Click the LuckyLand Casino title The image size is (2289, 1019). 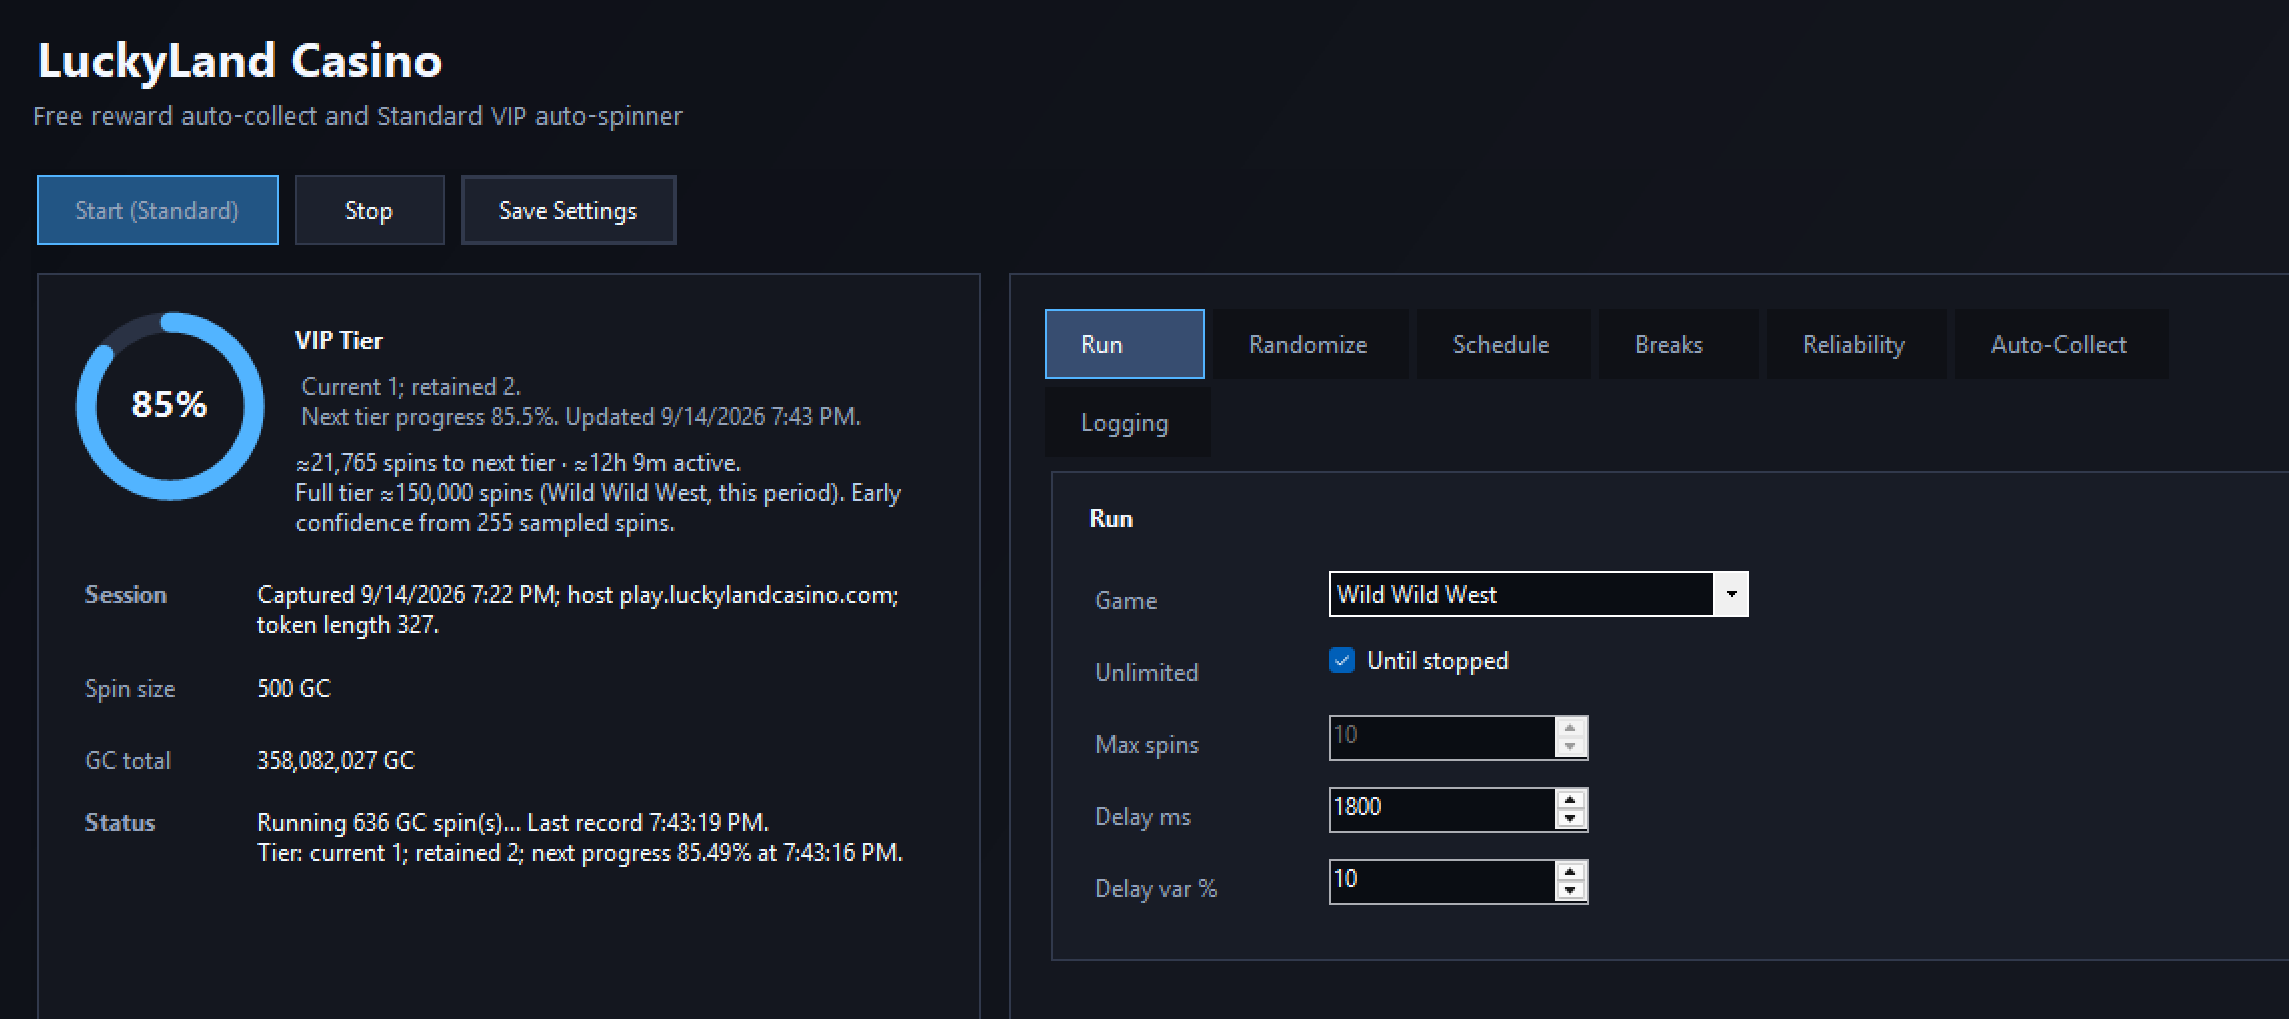tap(240, 61)
